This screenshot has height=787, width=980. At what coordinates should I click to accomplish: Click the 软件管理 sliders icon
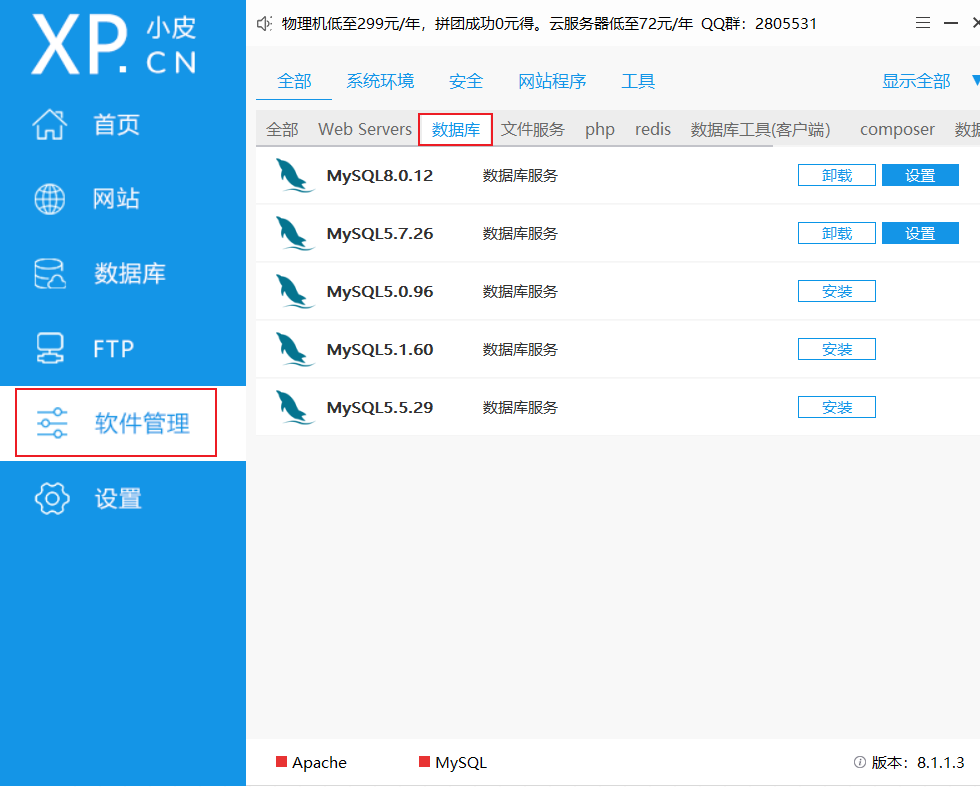tap(52, 423)
